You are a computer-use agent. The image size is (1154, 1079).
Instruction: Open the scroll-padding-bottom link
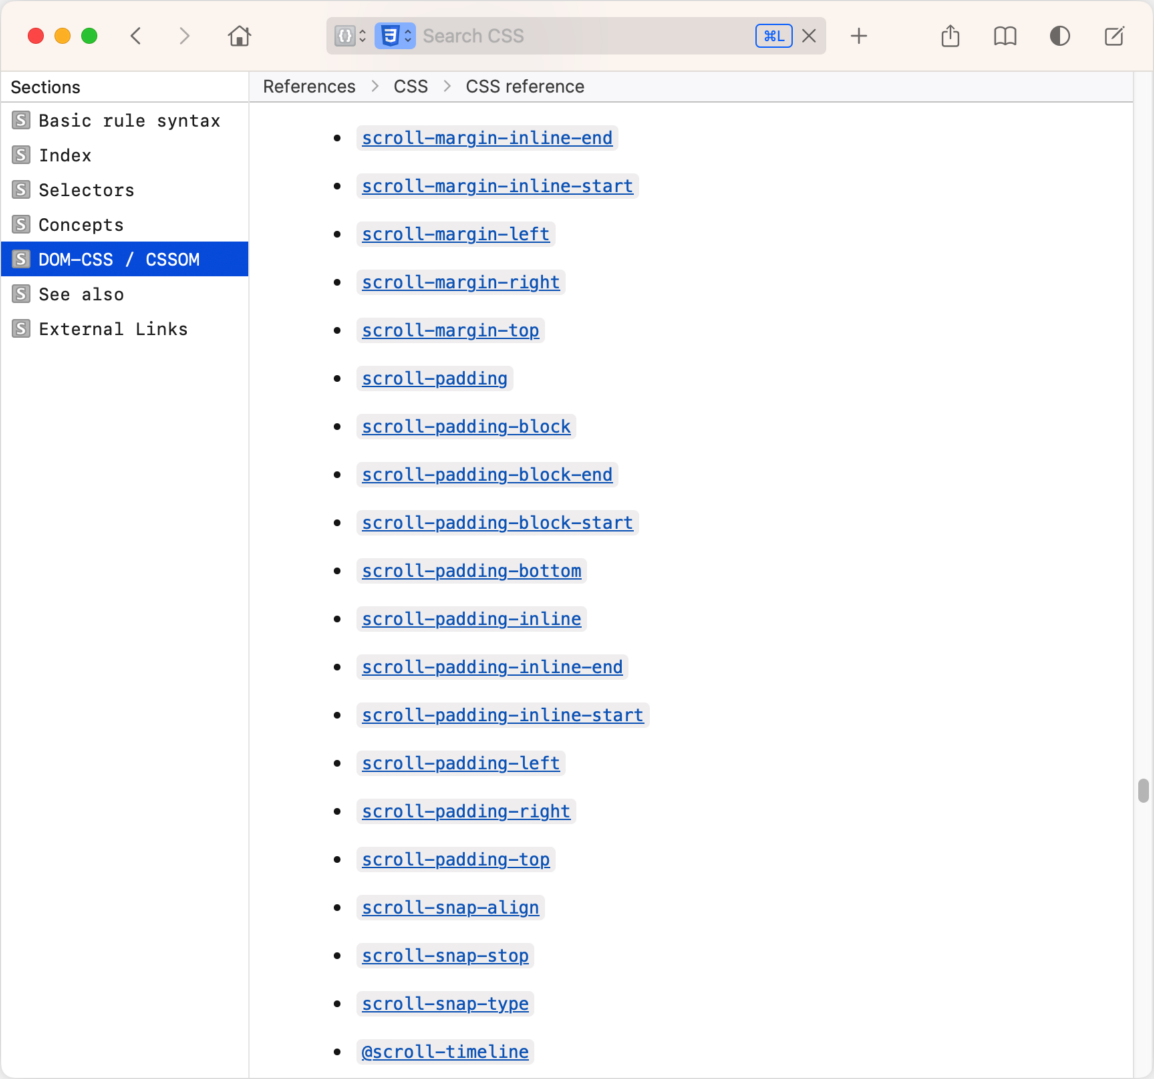[x=471, y=571]
